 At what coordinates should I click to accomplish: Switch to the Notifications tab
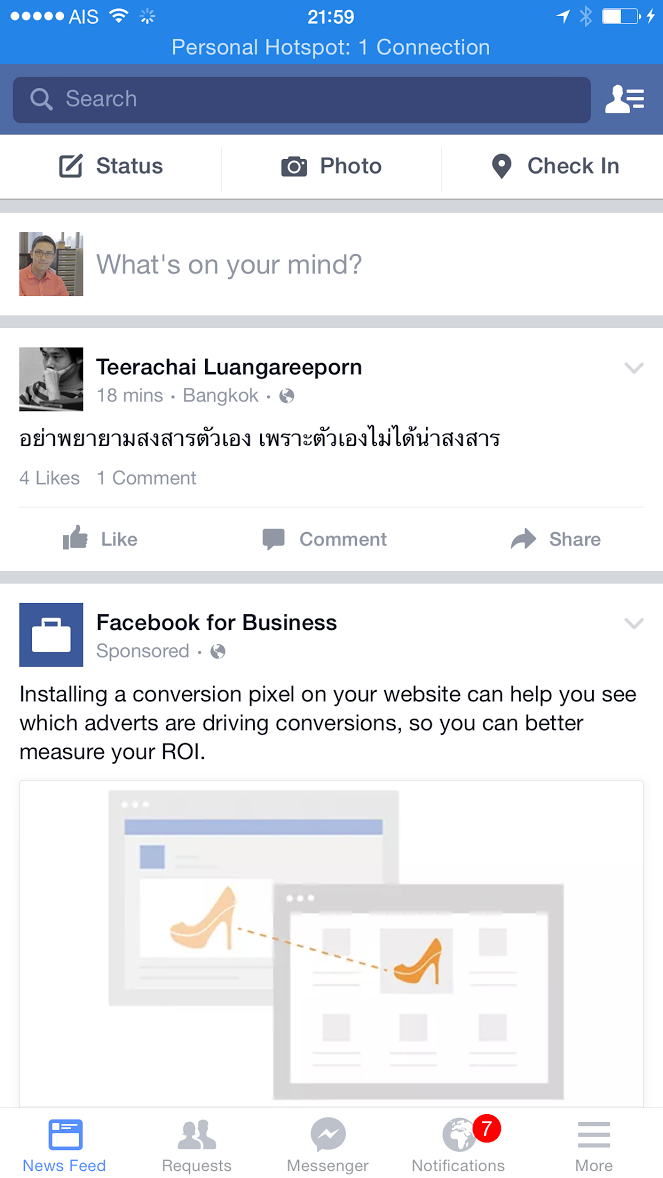point(459,1144)
